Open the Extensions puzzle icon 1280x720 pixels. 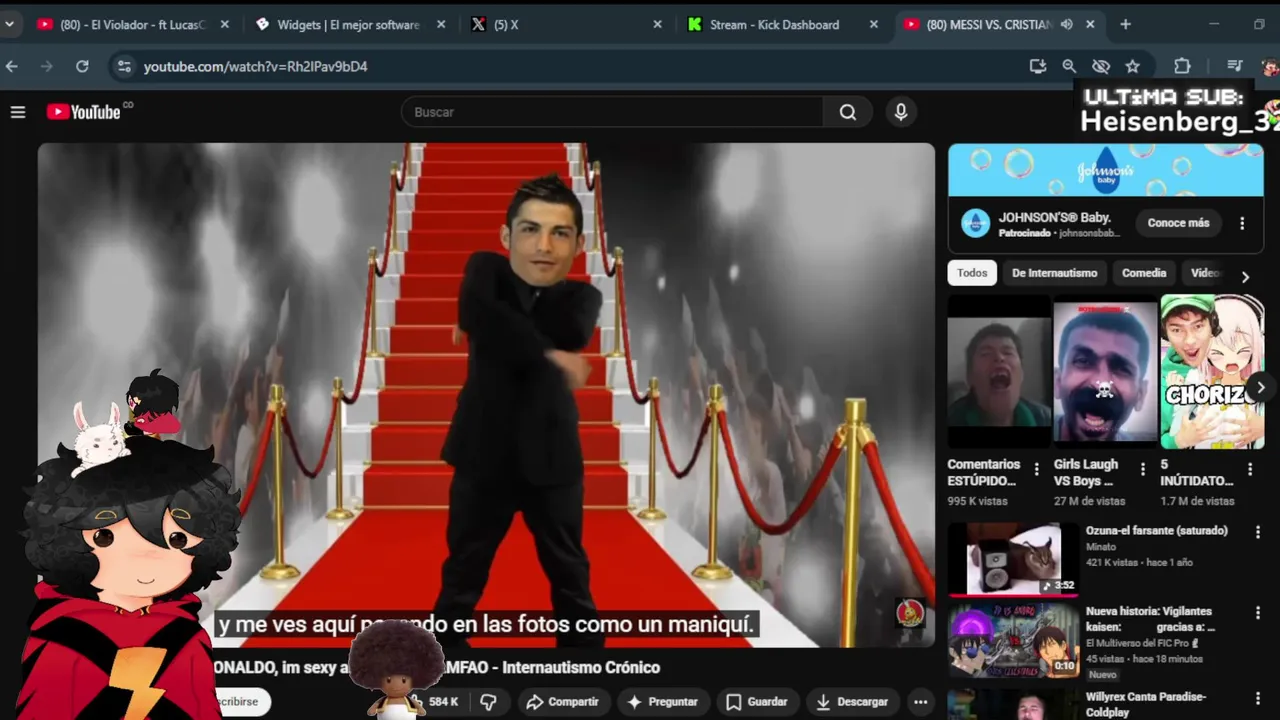(x=1182, y=66)
